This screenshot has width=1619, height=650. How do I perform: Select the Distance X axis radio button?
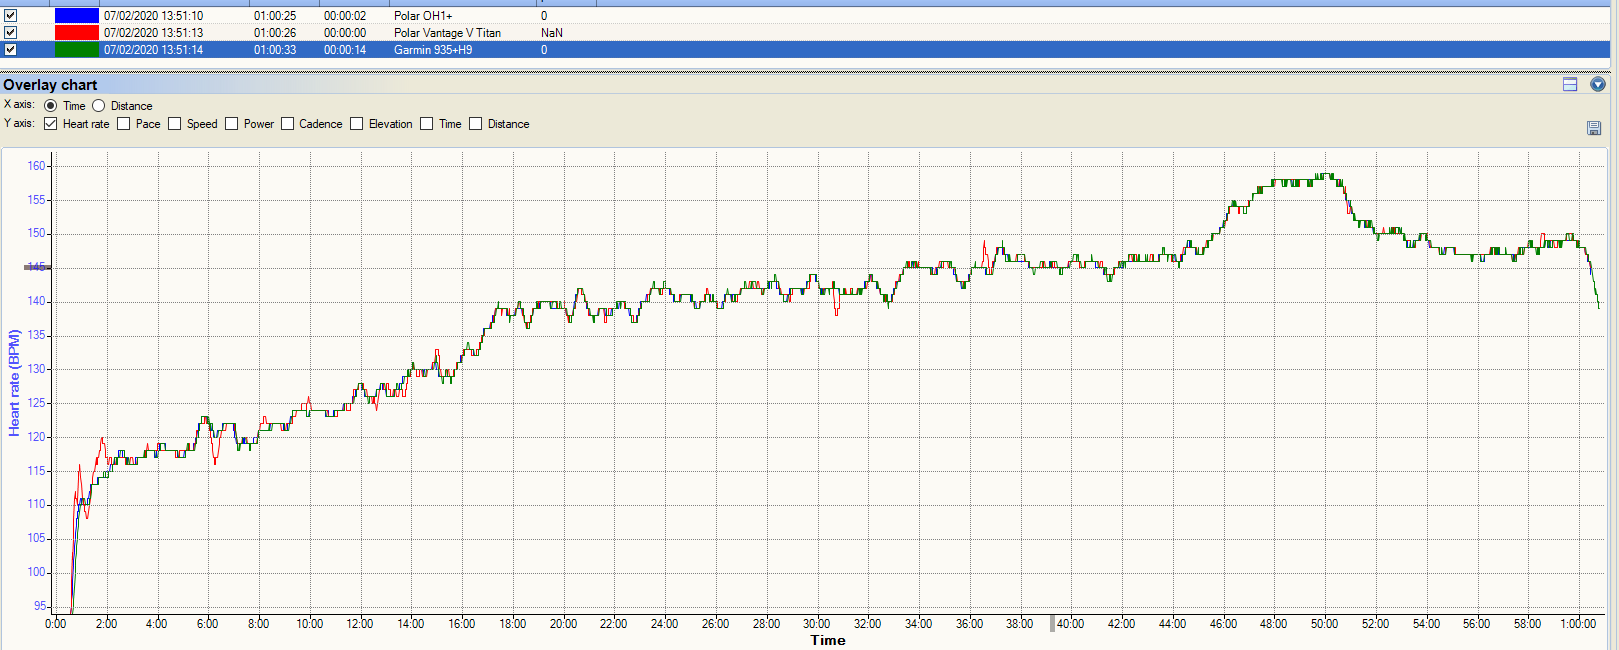pyautogui.click(x=98, y=106)
